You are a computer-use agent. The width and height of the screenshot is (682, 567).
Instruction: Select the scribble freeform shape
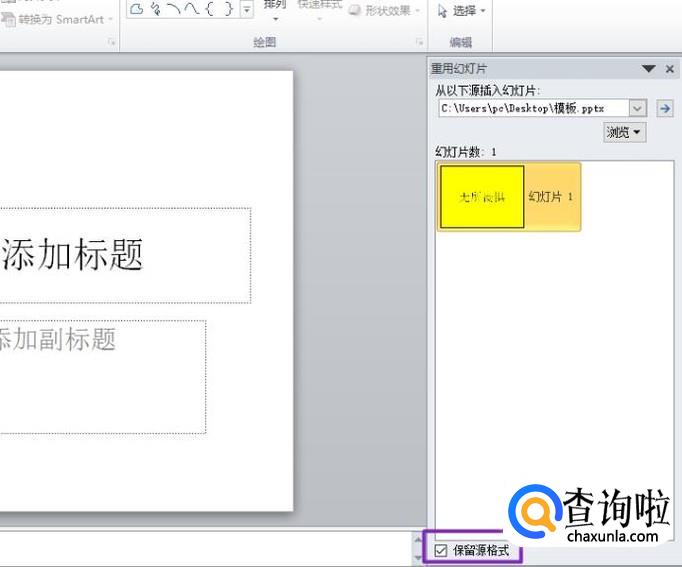[156, 9]
